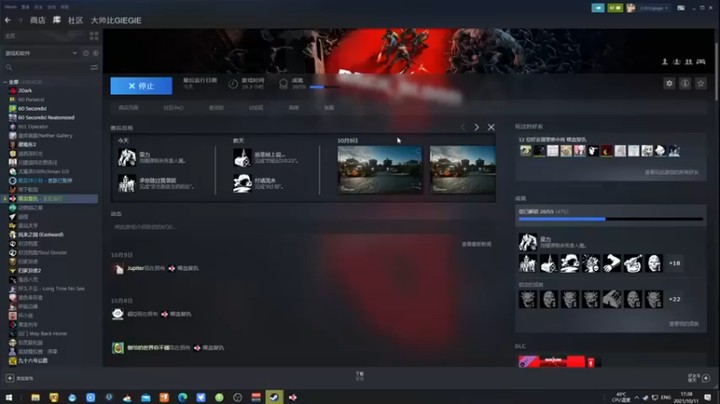Collapse the 全部 category in game list
Viewport: 720px width, 404px height.
click(x=5, y=82)
